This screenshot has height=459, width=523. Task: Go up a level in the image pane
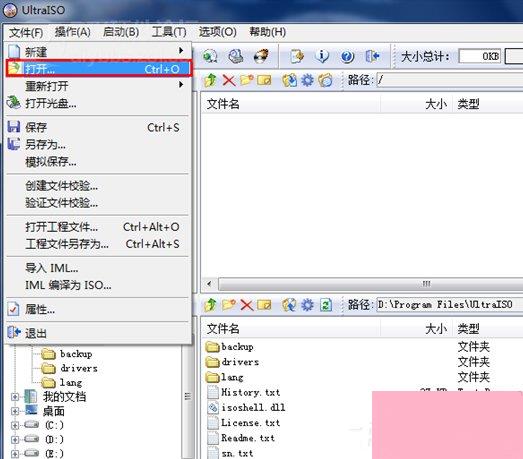click(210, 80)
